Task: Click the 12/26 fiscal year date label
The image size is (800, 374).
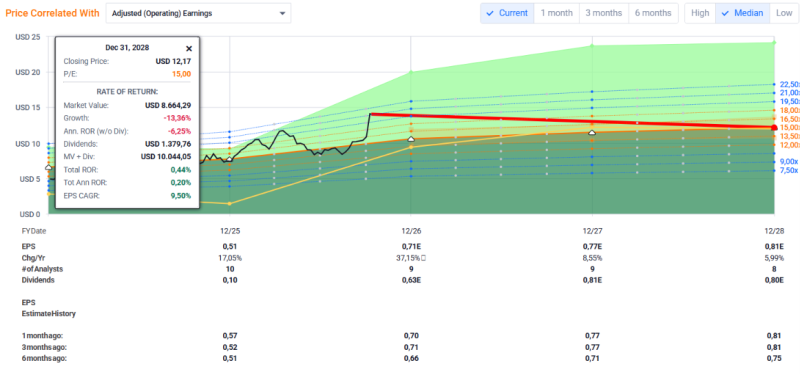Action: point(411,231)
